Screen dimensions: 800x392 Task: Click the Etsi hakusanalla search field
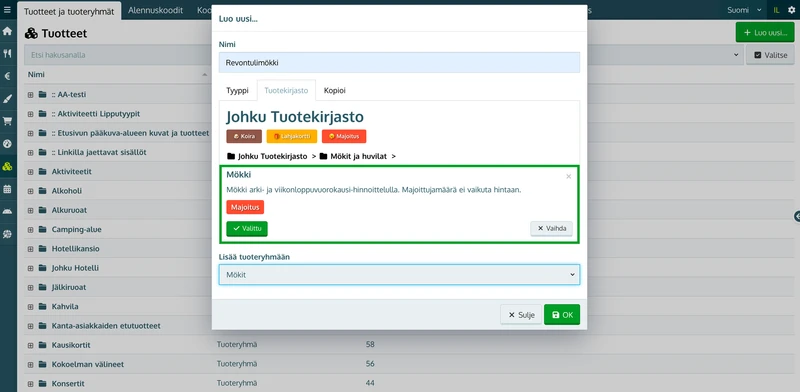tap(118, 55)
